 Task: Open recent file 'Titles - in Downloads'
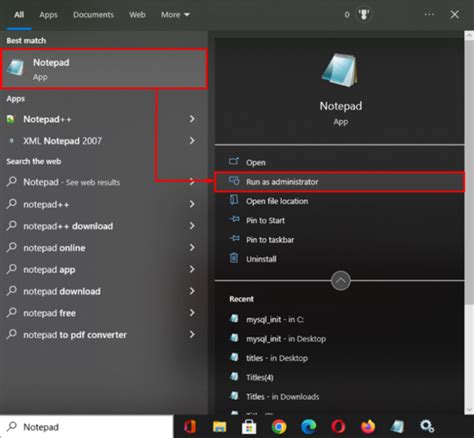point(282,397)
